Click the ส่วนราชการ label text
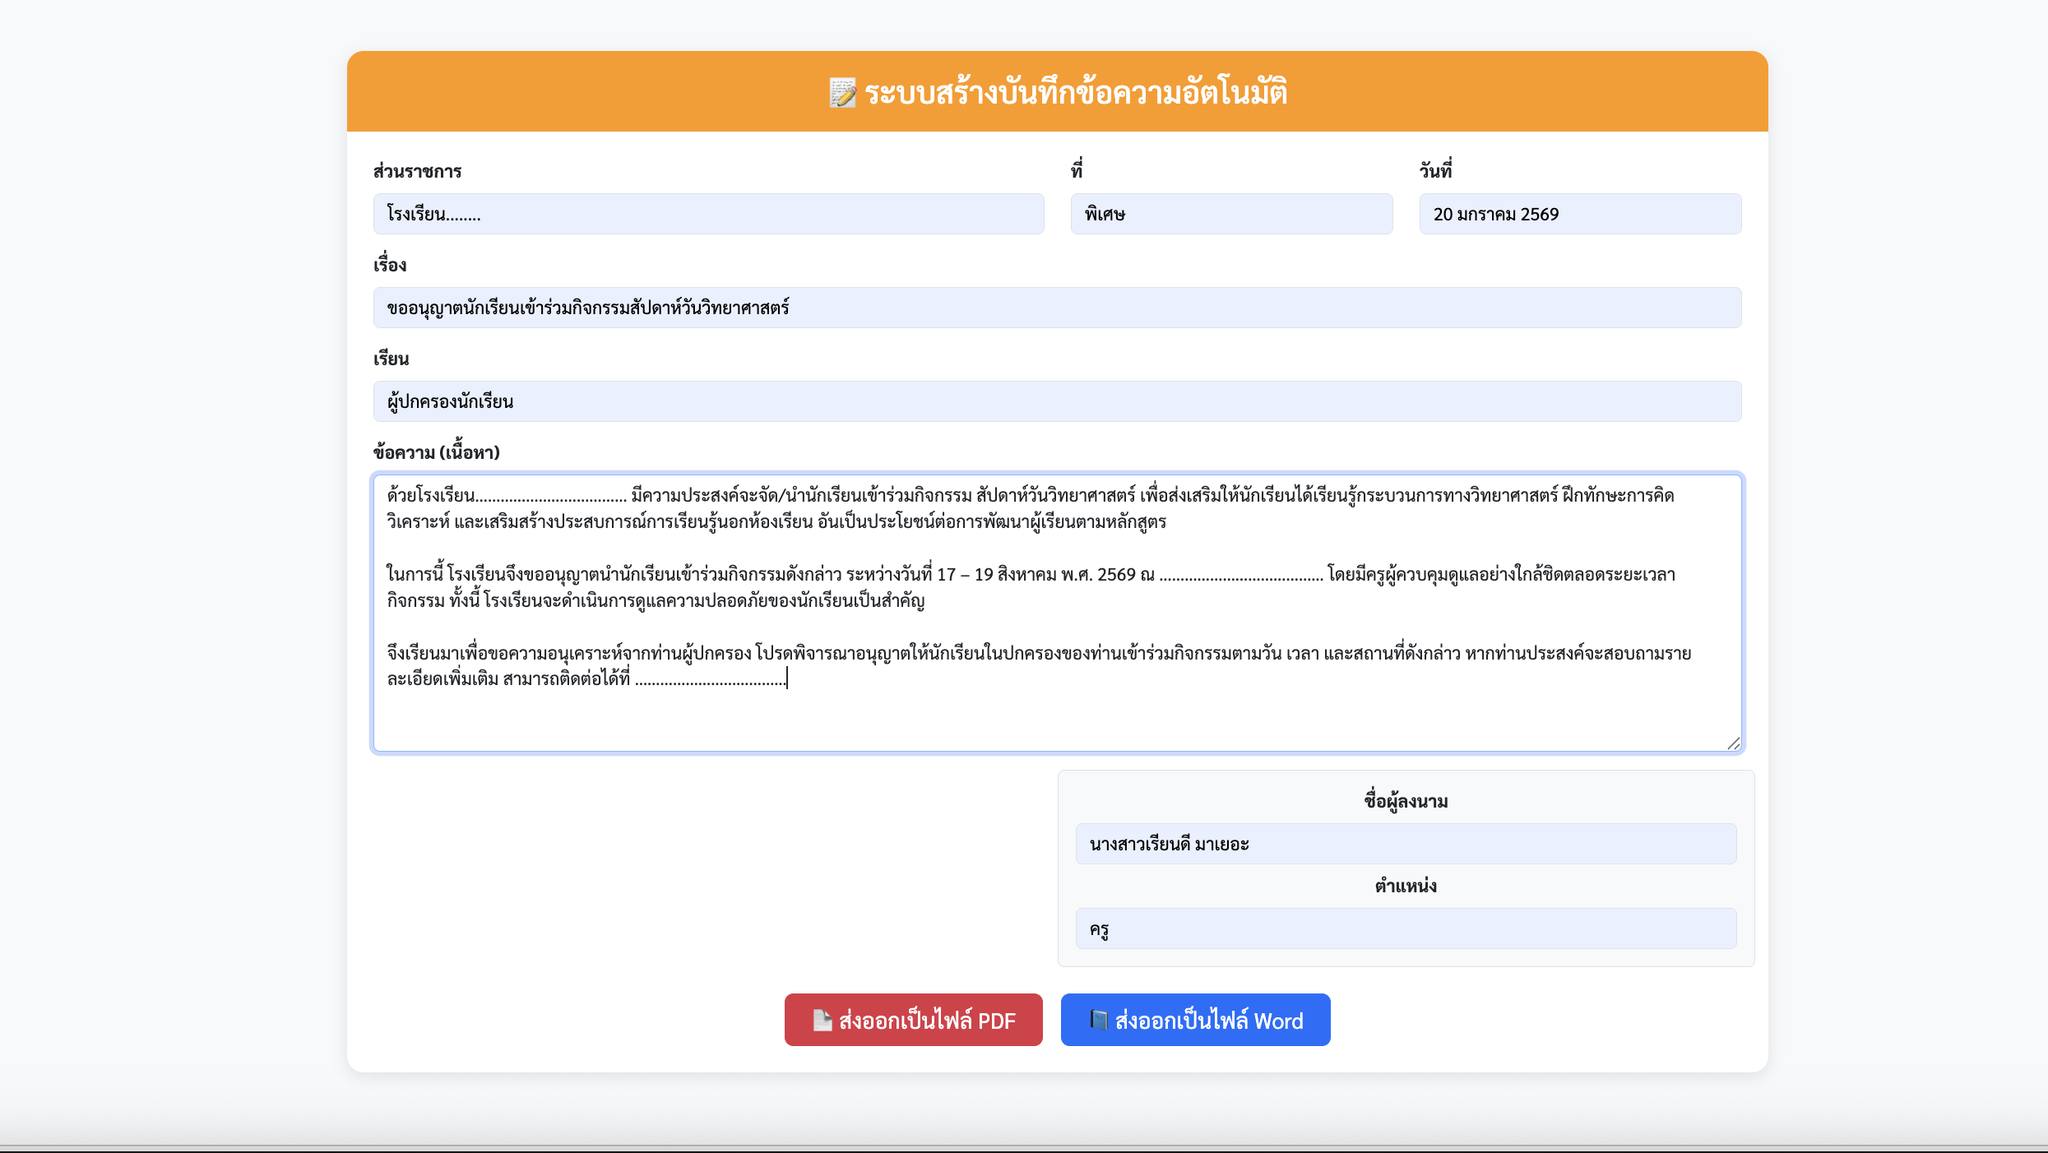 [x=417, y=171]
